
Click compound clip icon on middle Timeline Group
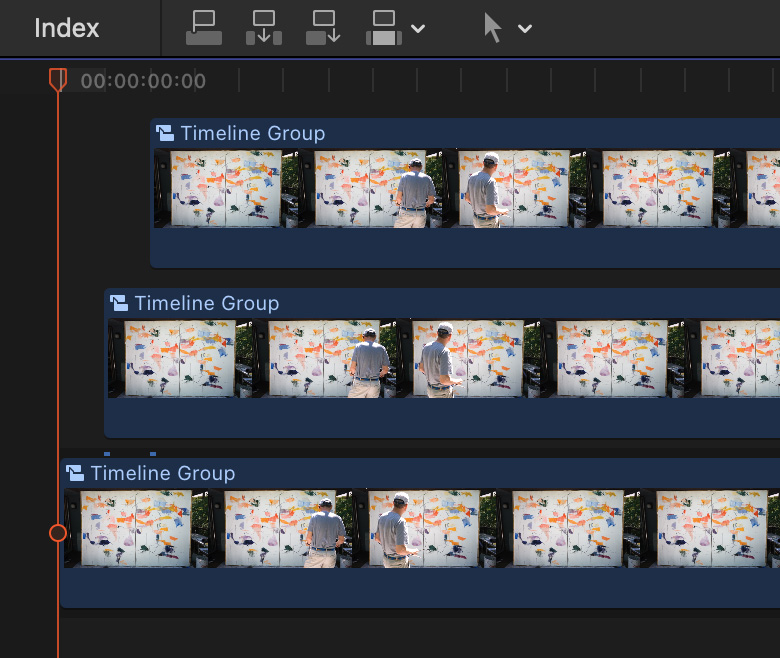(x=119, y=303)
